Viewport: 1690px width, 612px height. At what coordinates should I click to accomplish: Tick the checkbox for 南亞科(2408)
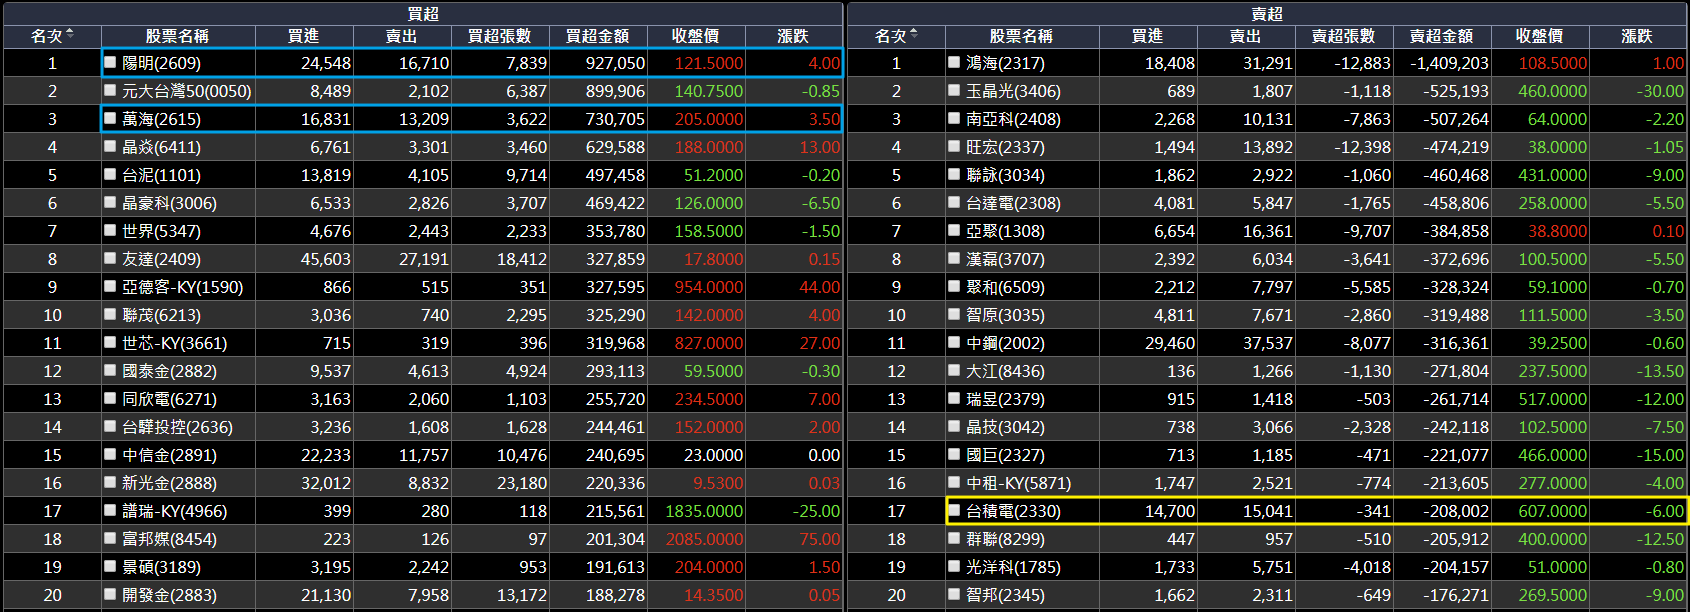click(x=954, y=118)
